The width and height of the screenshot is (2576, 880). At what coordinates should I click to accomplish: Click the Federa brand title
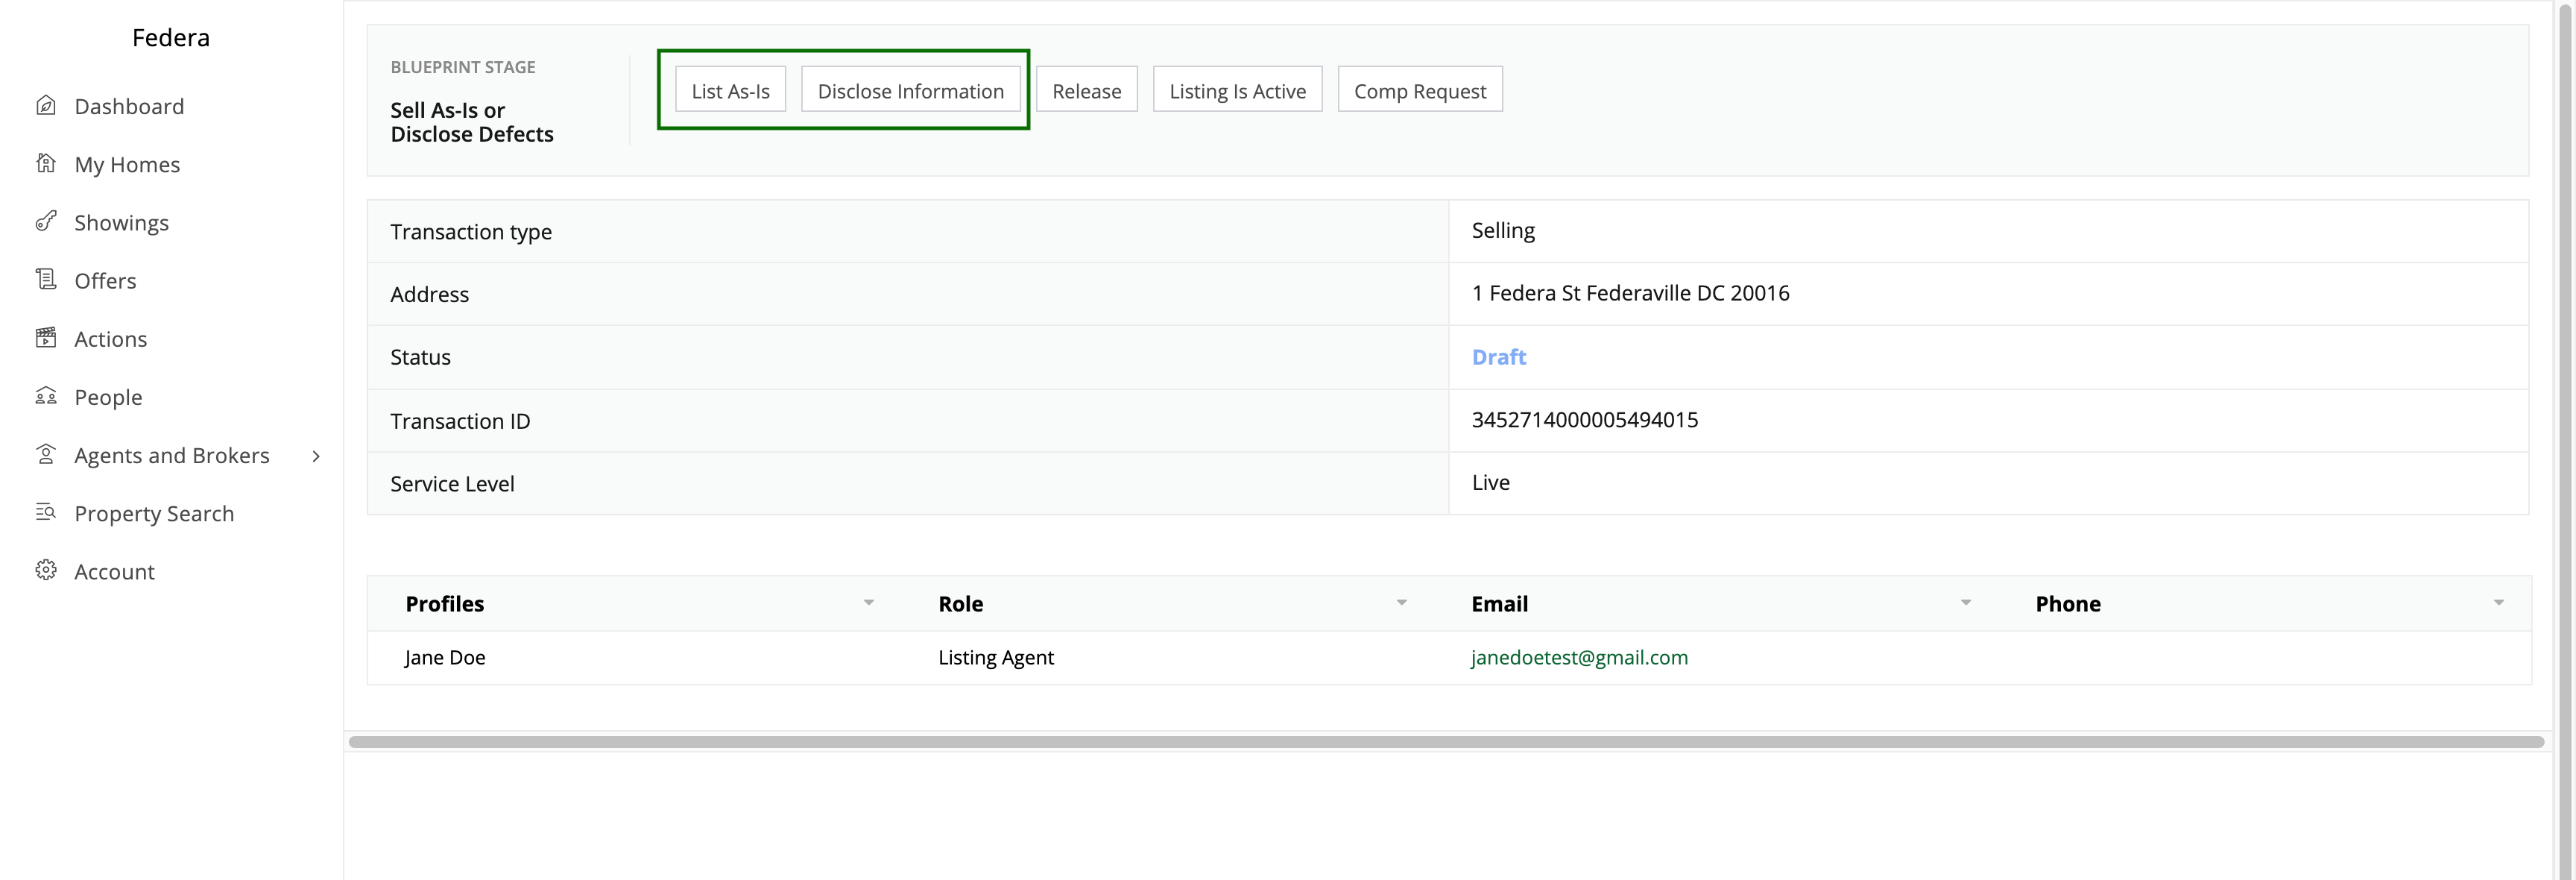(171, 38)
